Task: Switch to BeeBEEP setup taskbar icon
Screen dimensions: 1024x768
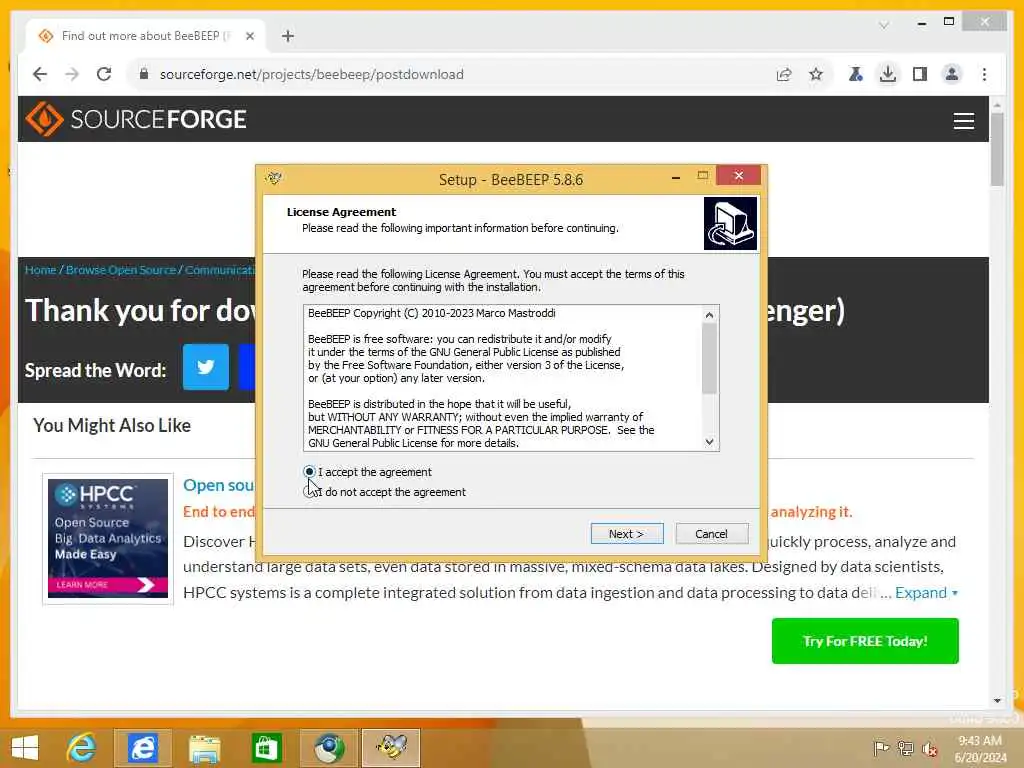Action: point(391,748)
